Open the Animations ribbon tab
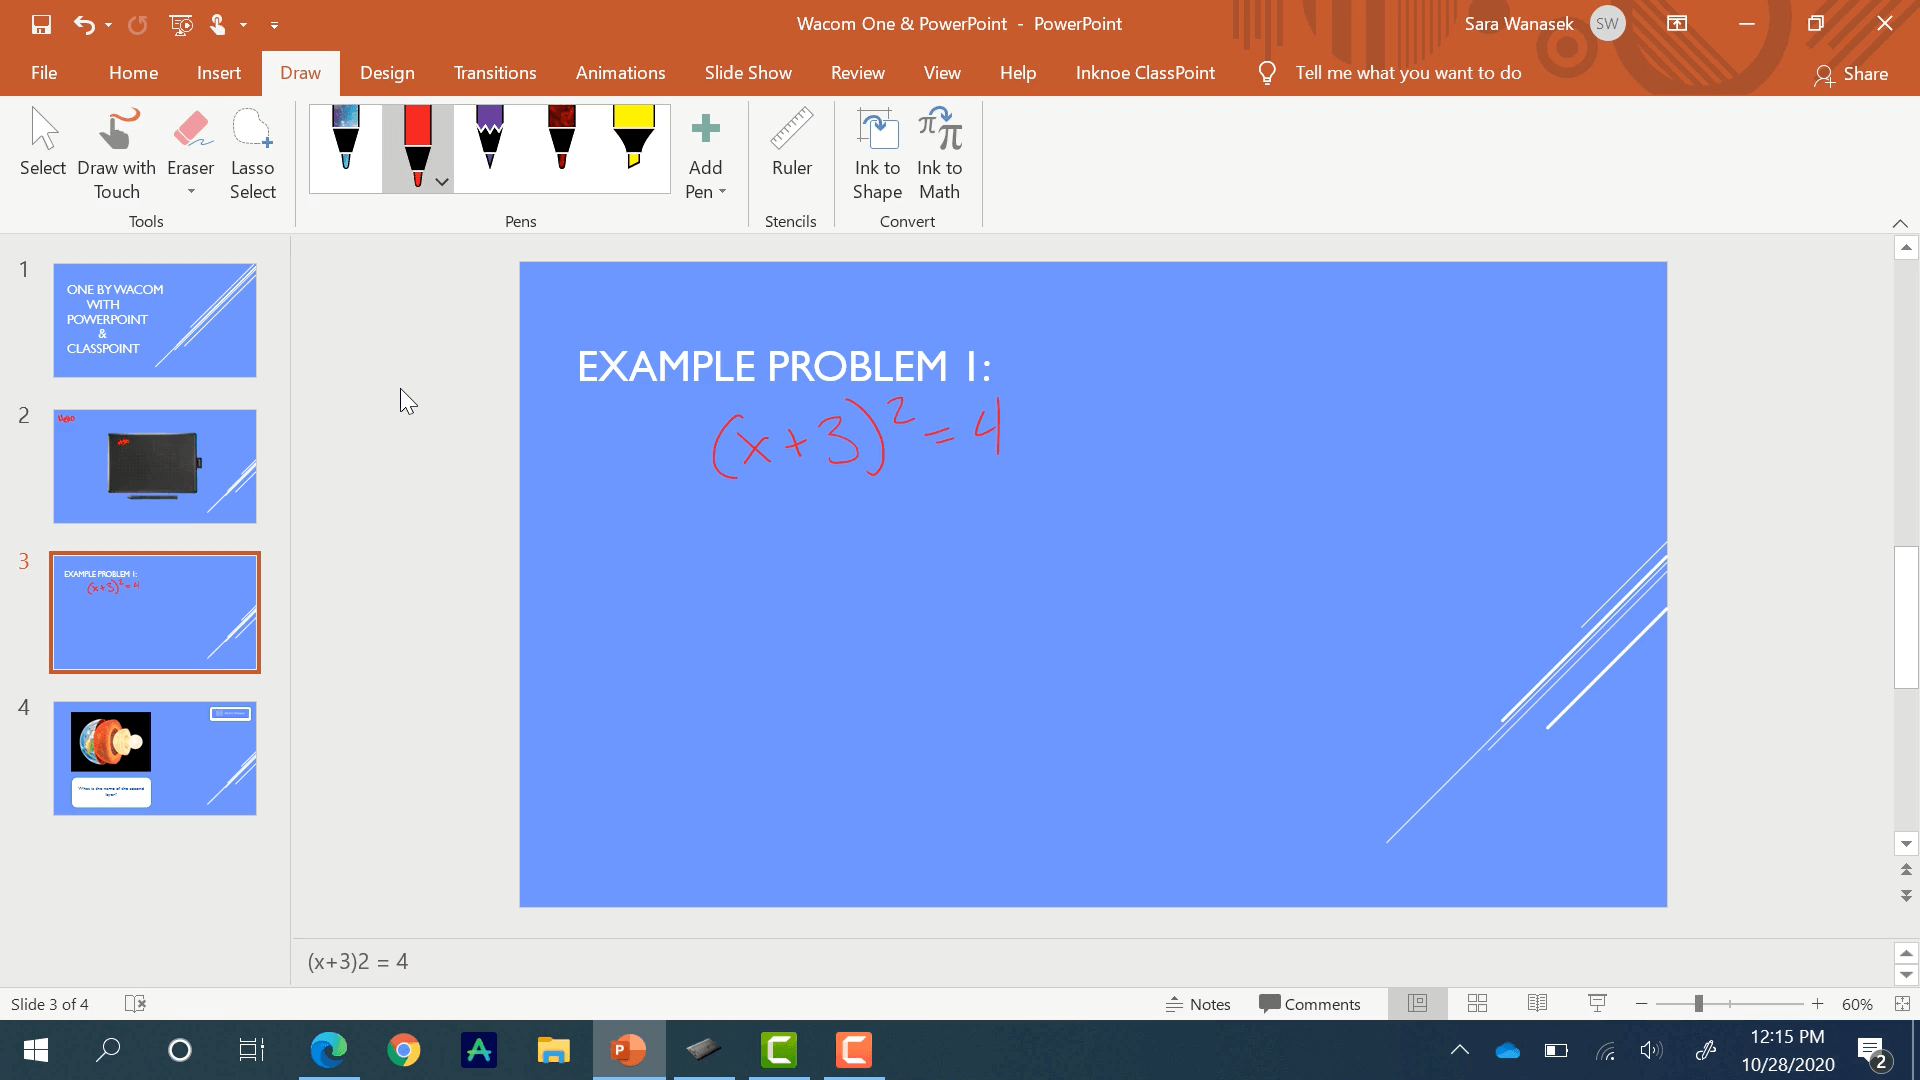Viewport: 1920px width, 1080px height. [620, 71]
